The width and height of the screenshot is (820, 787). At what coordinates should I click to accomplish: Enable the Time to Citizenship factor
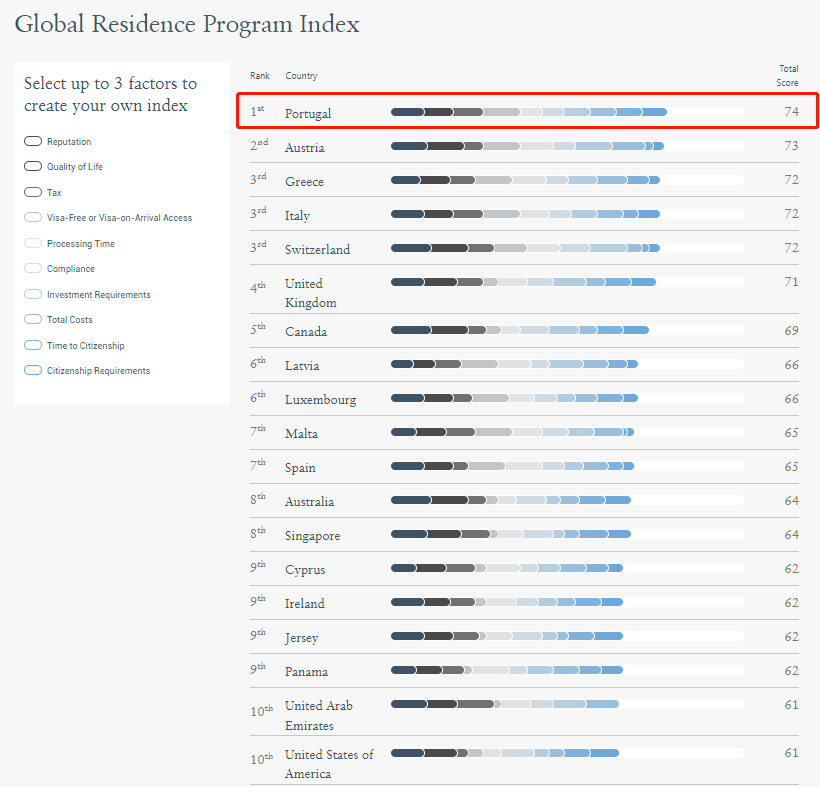(33, 346)
